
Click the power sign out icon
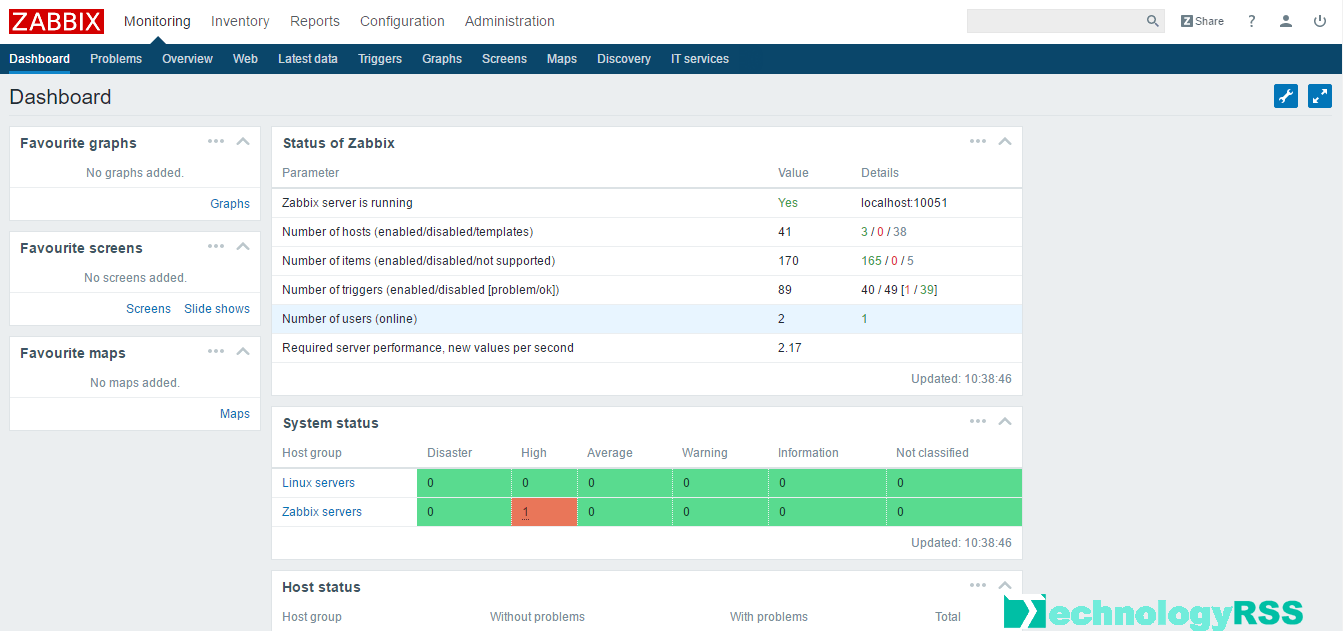click(1320, 21)
